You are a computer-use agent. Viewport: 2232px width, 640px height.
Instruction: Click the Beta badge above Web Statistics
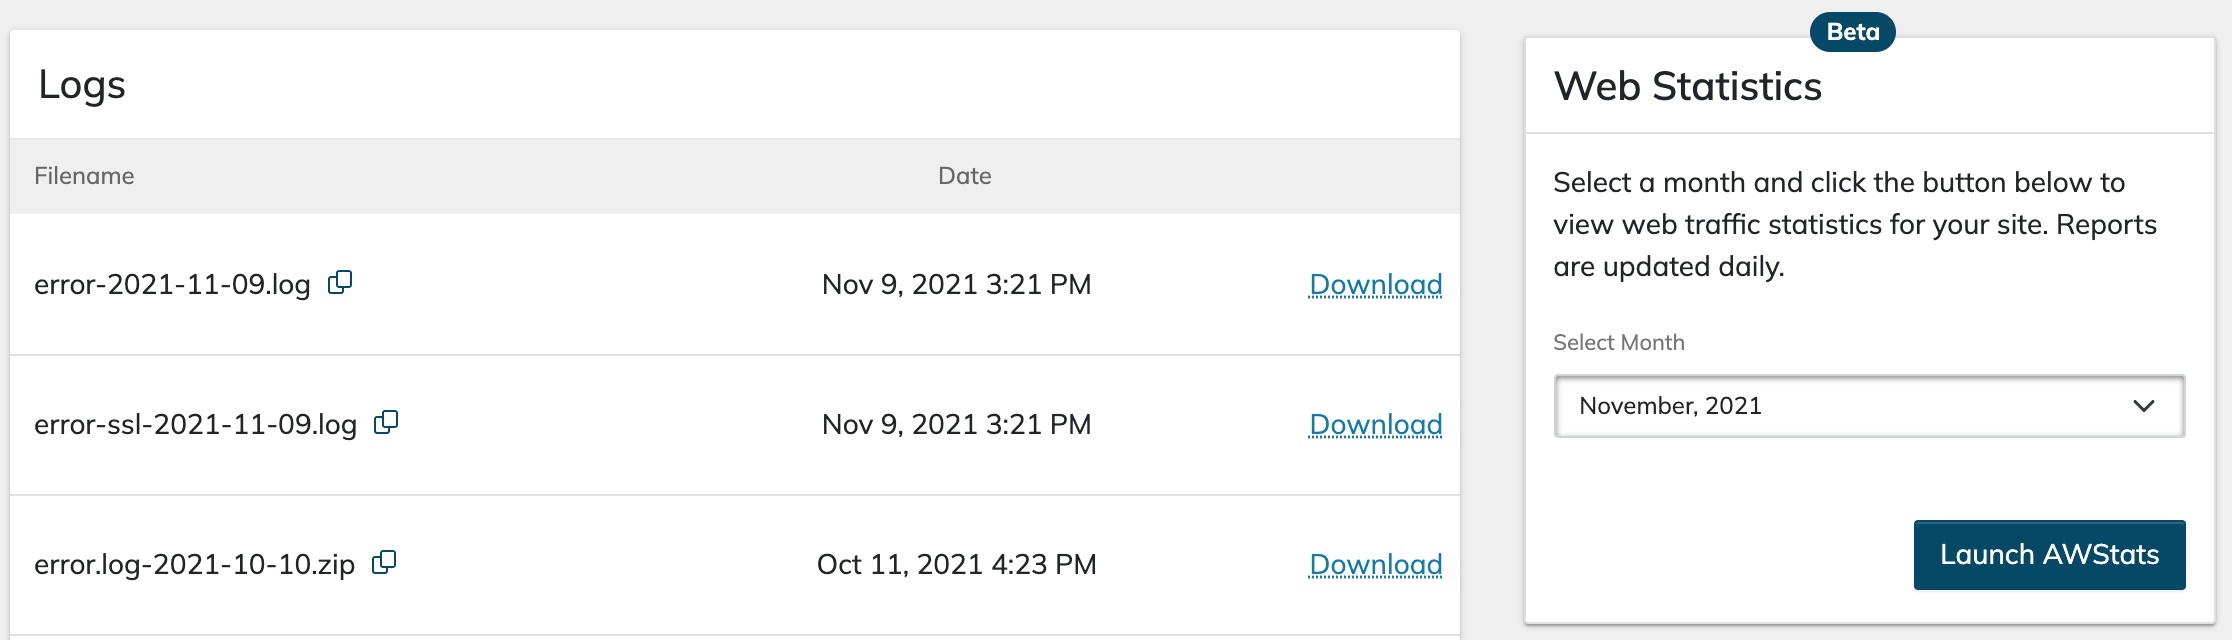[x=1852, y=32]
